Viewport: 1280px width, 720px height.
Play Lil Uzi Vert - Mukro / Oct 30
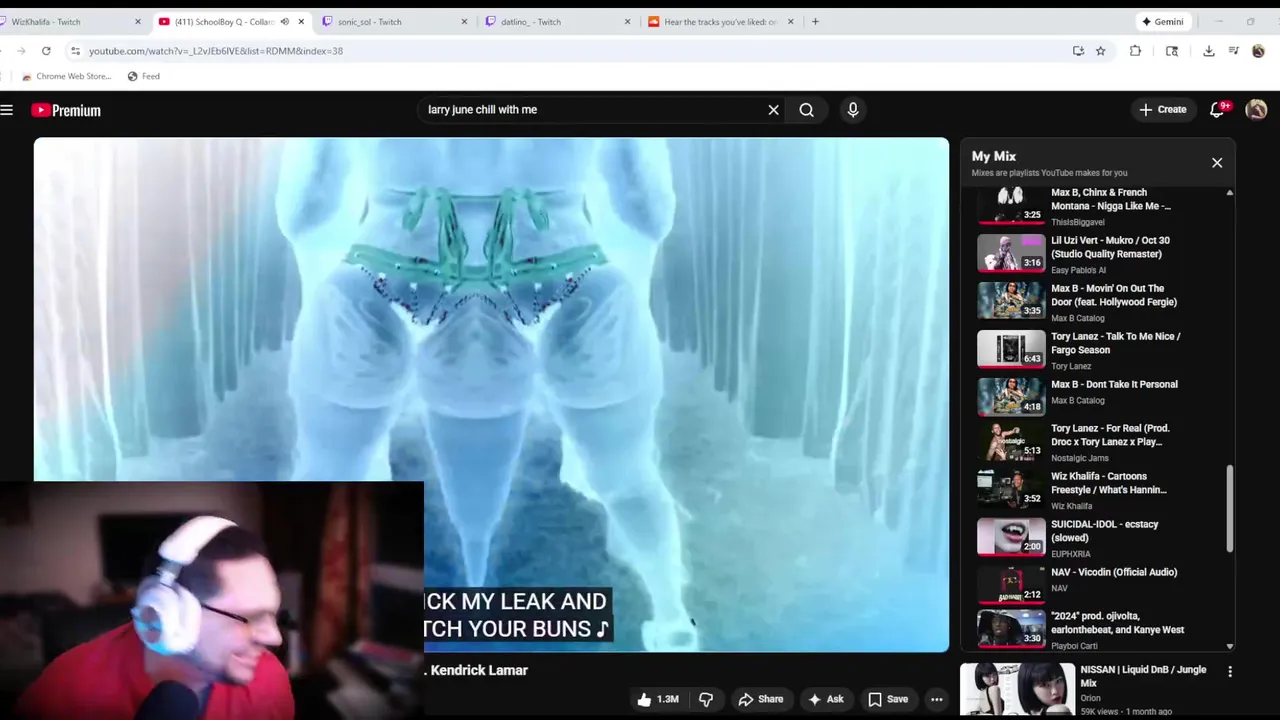pos(1097,254)
